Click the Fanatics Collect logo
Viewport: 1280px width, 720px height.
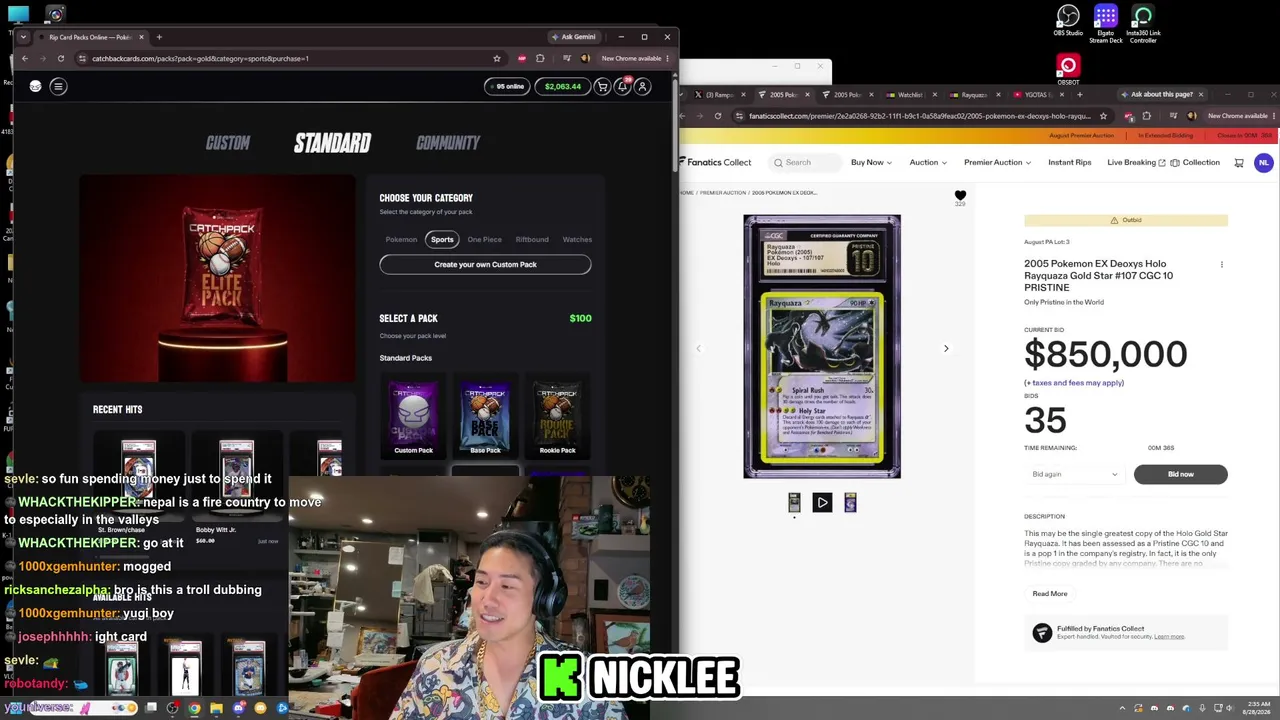tap(715, 162)
